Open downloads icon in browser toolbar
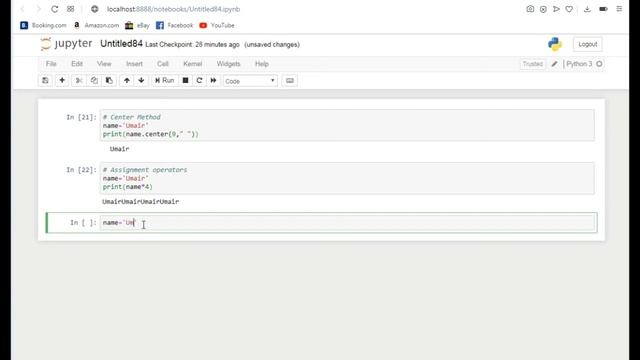 click(587, 9)
